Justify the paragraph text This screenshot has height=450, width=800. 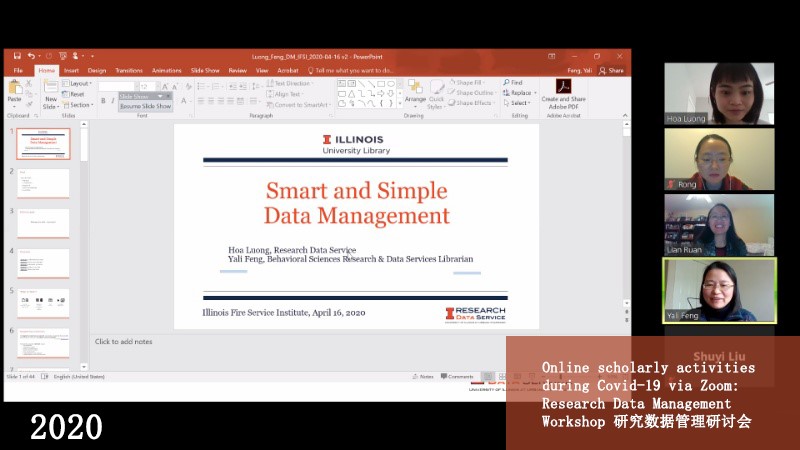coord(230,101)
